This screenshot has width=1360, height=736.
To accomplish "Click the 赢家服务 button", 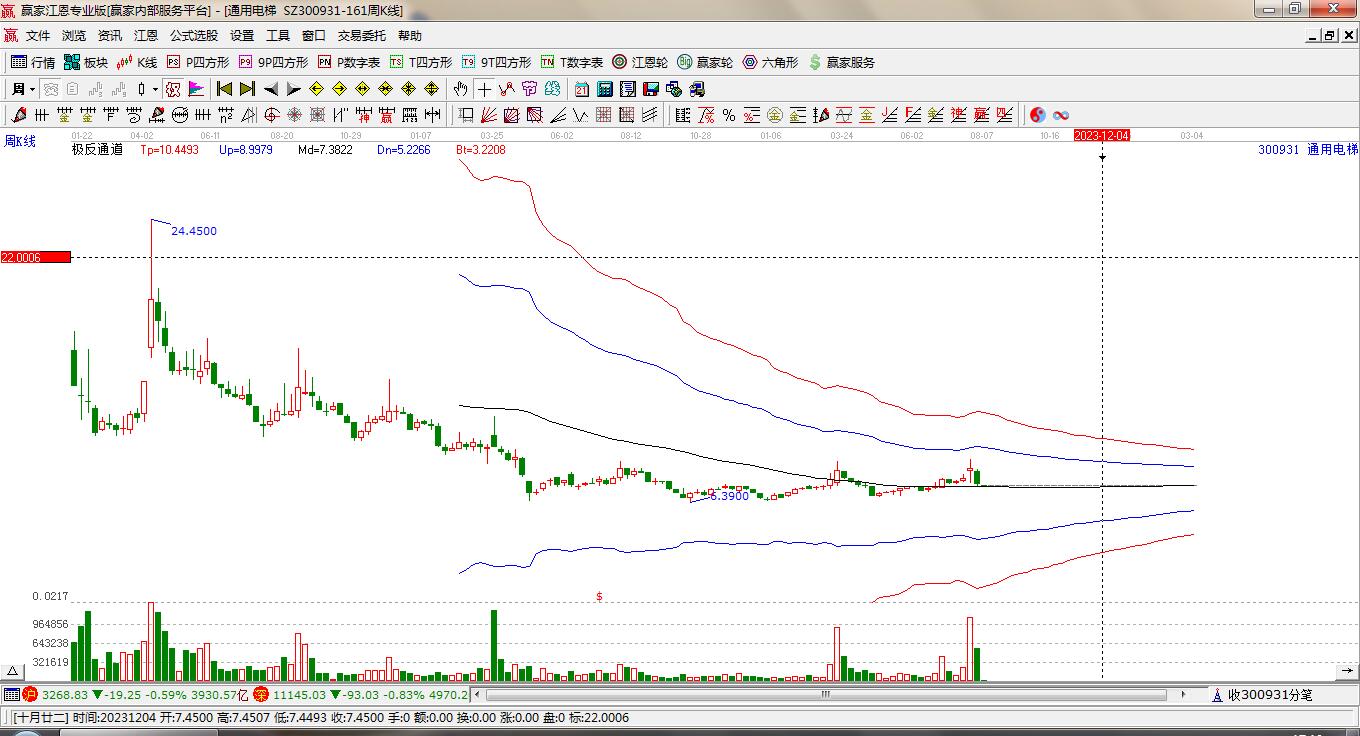I will click(x=841, y=62).
